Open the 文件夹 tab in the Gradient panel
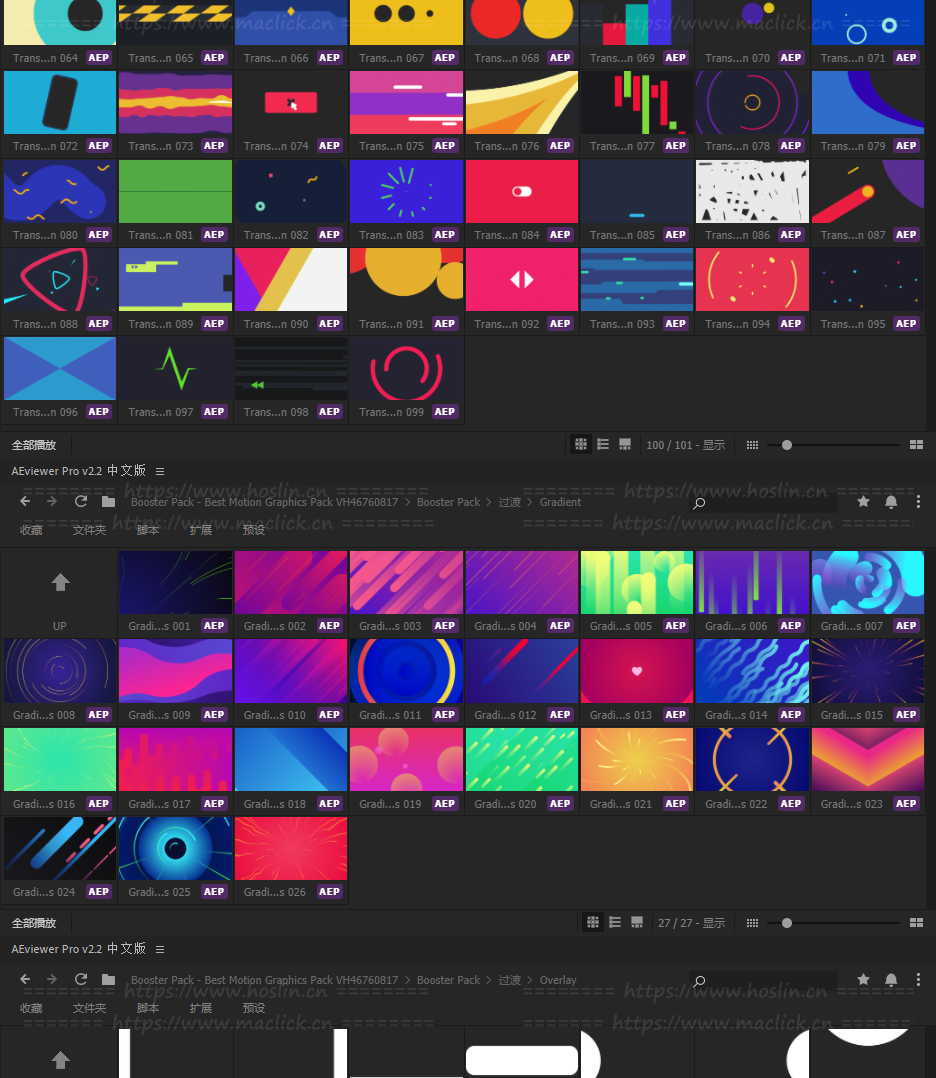The image size is (936, 1078). [89, 530]
